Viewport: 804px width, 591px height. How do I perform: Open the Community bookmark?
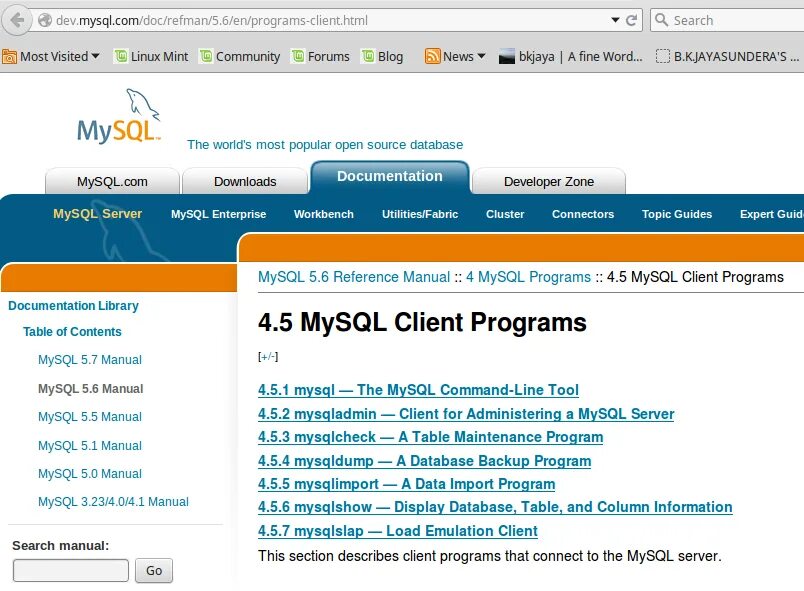(x=240, y=56)
